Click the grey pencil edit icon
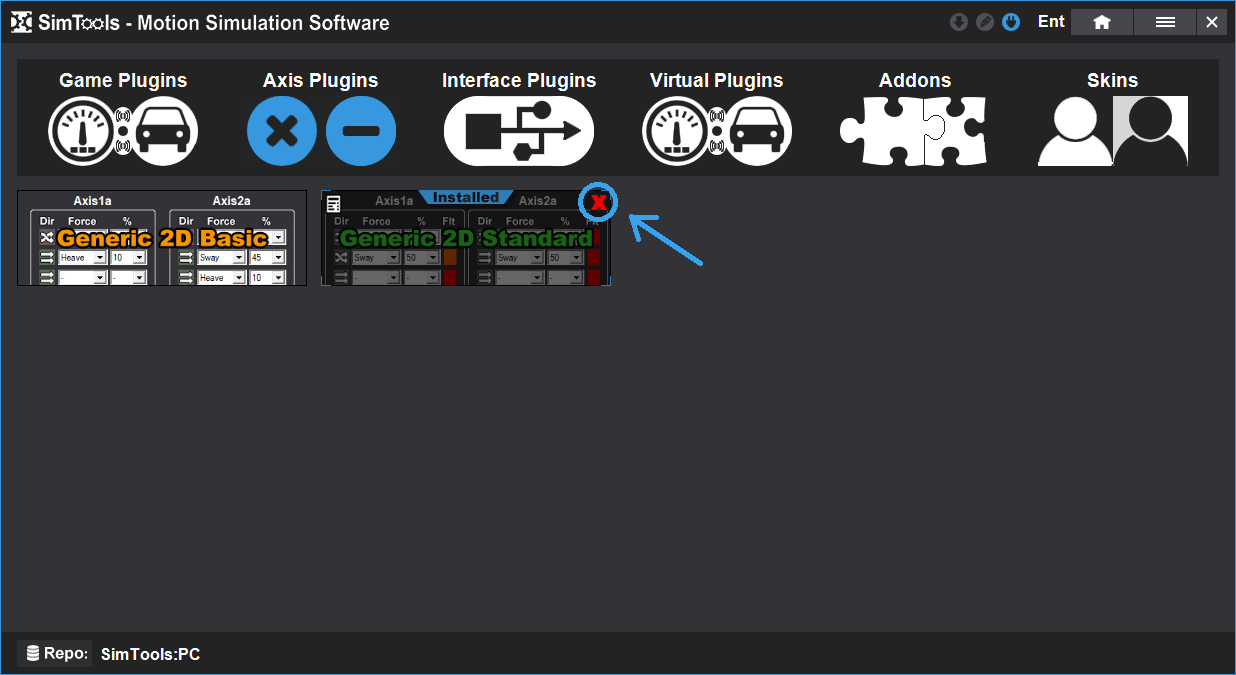This screenshot has width=1236, height=675. click(985, 22)
